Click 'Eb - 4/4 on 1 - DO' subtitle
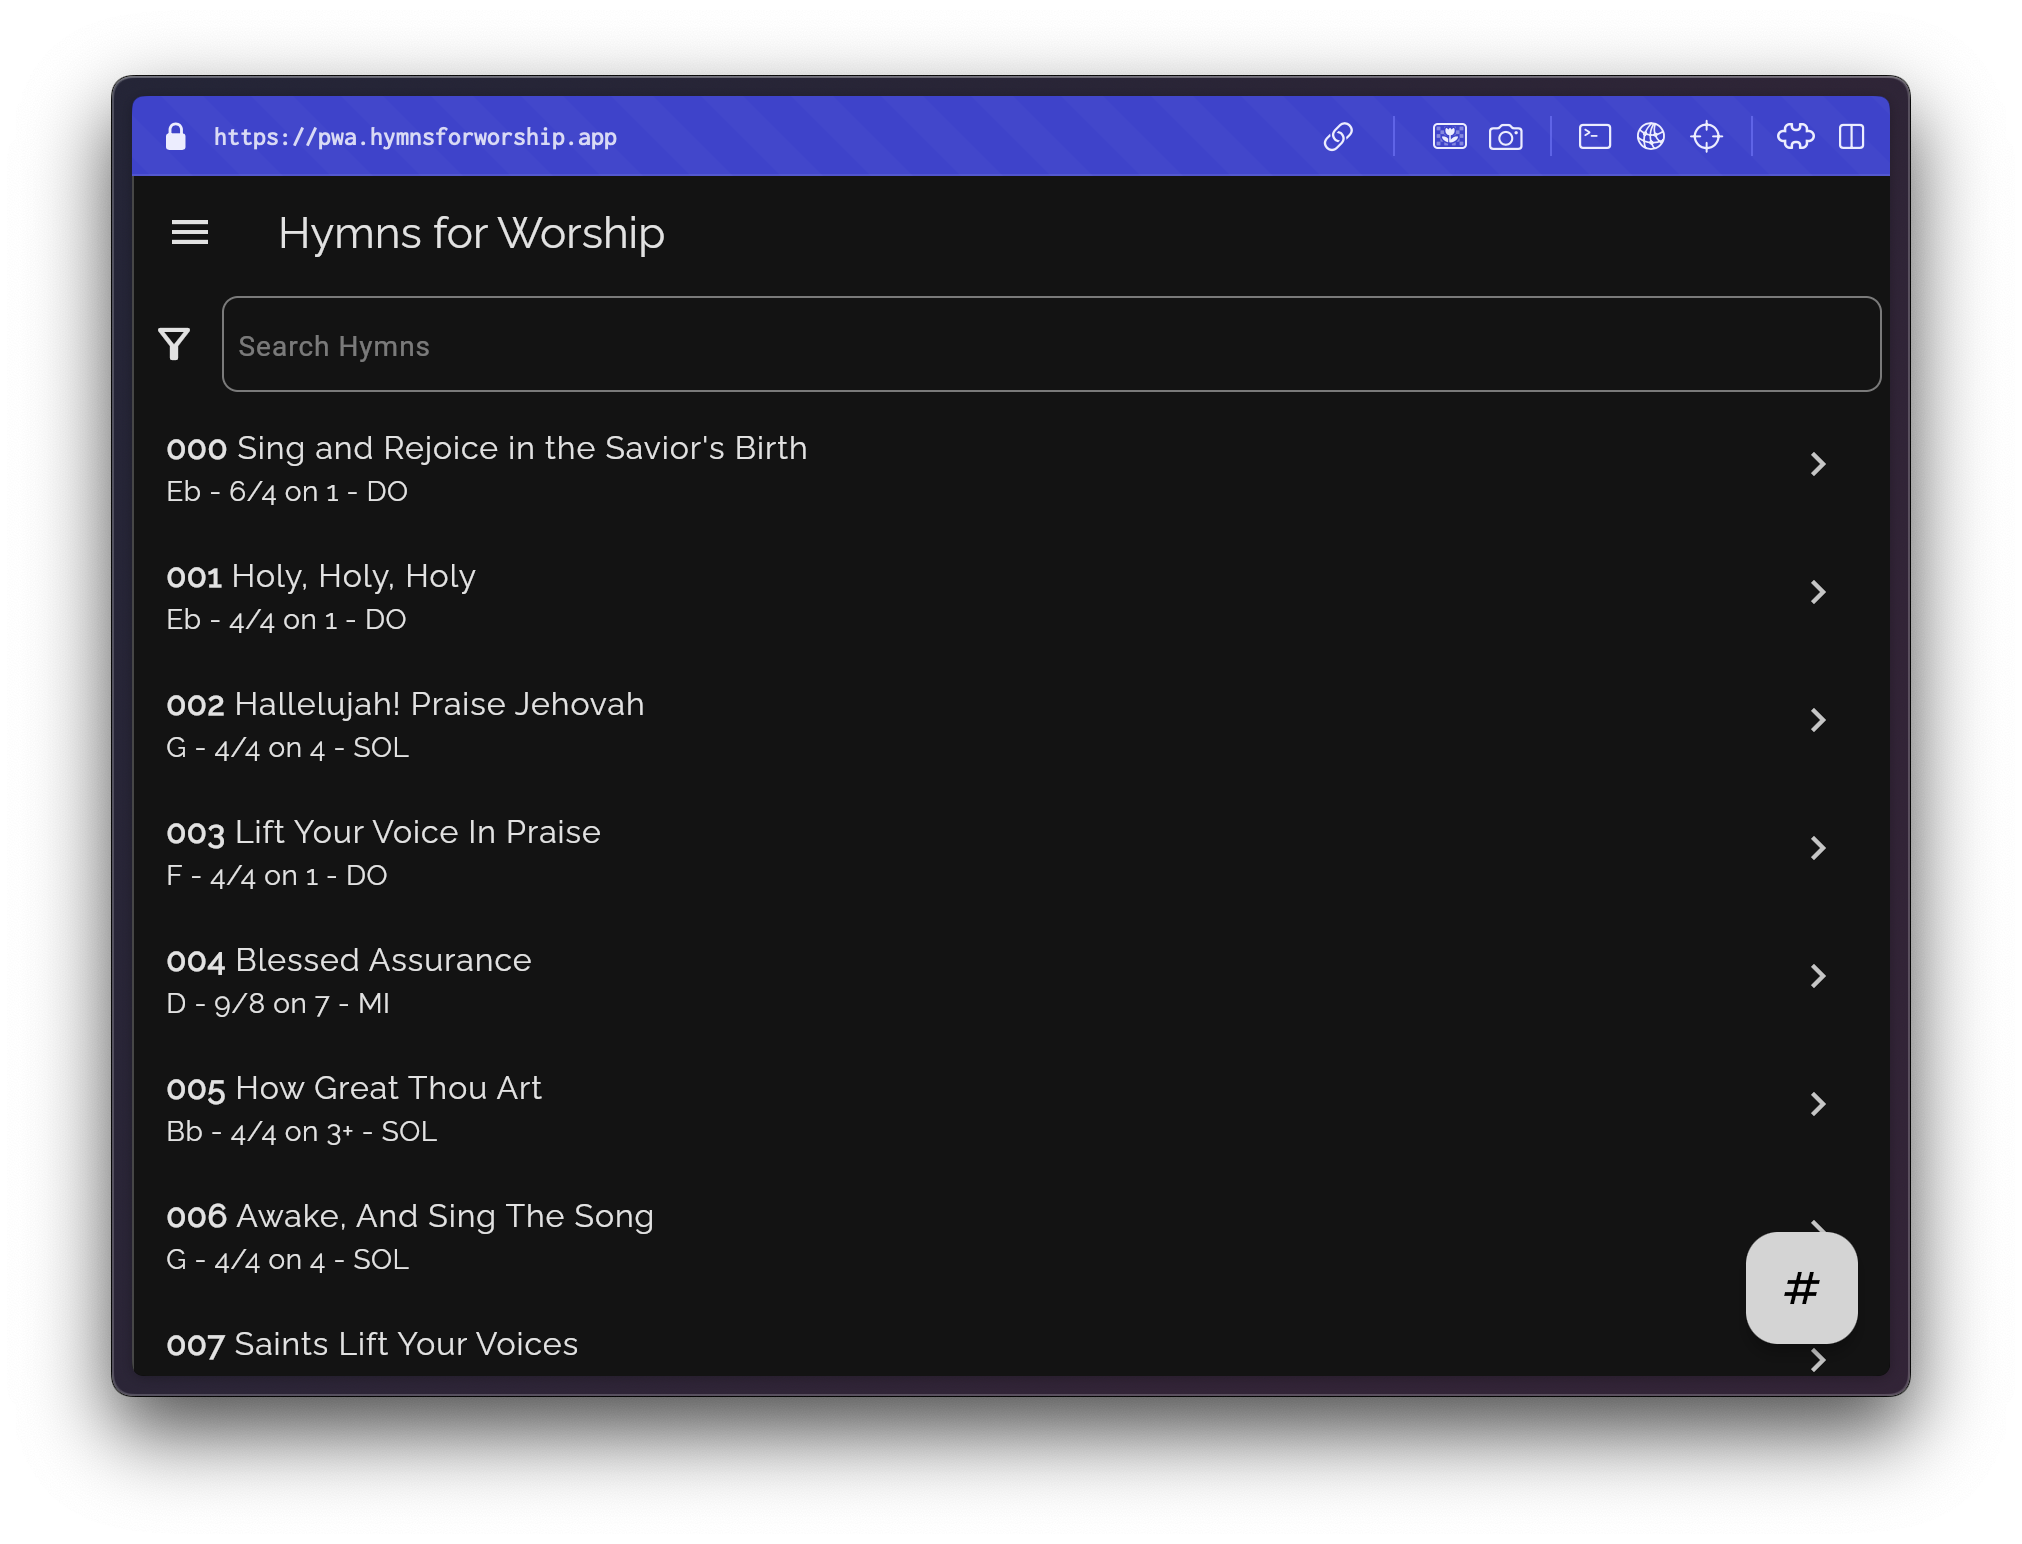The width and height of the screenshot is (2022, 1544). pyautogui.click(x=286, y=619)
